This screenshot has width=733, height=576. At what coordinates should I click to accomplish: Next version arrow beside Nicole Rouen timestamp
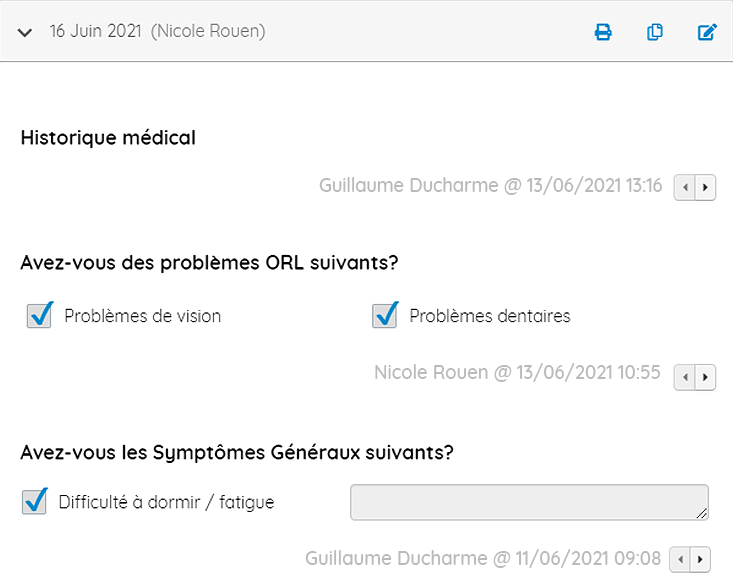coord(706,377)
